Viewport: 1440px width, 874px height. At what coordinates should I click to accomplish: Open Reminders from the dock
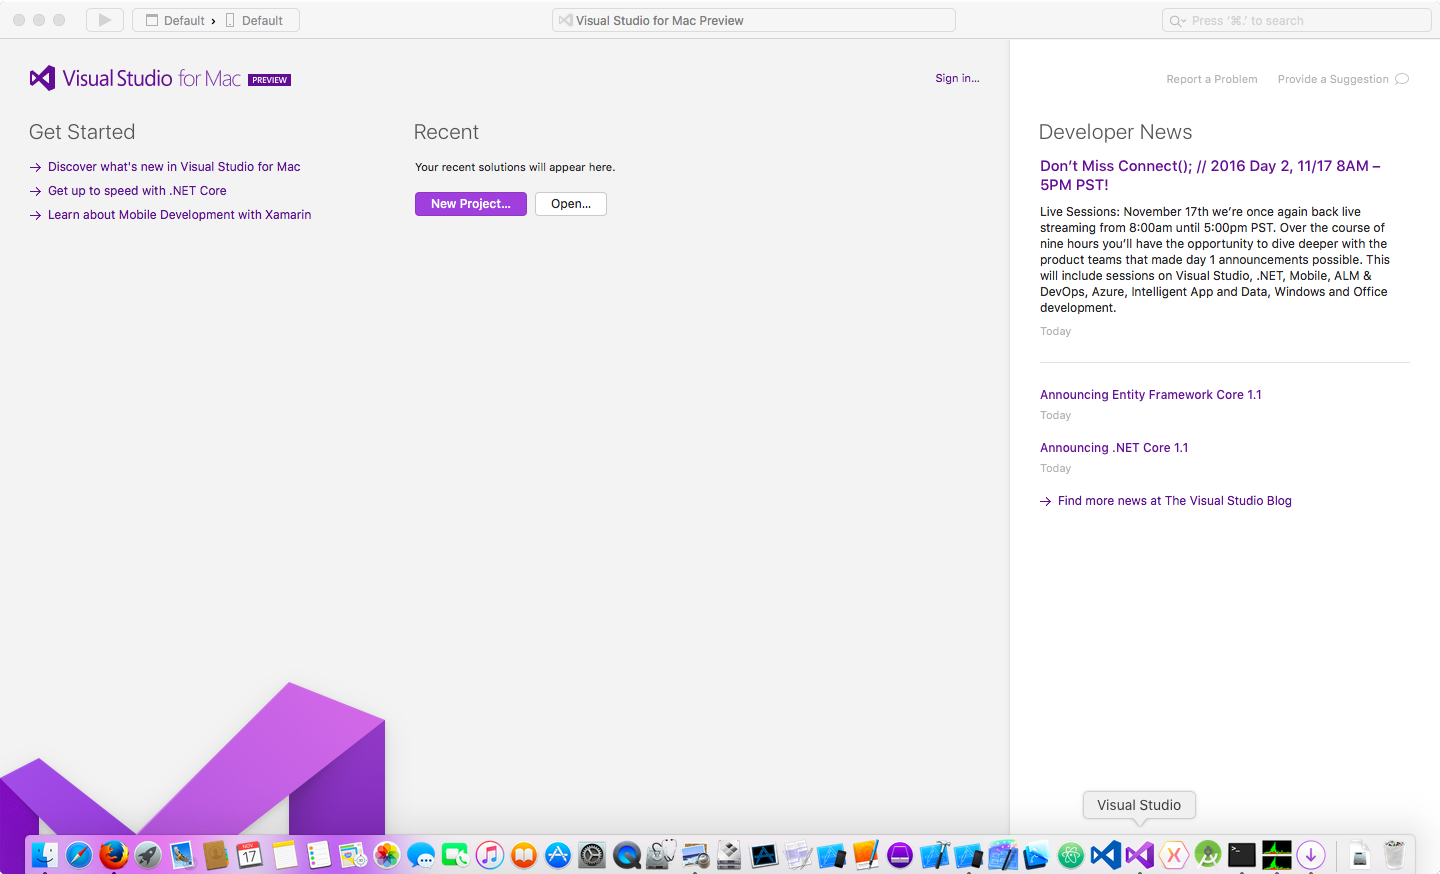tap(319, 855)
